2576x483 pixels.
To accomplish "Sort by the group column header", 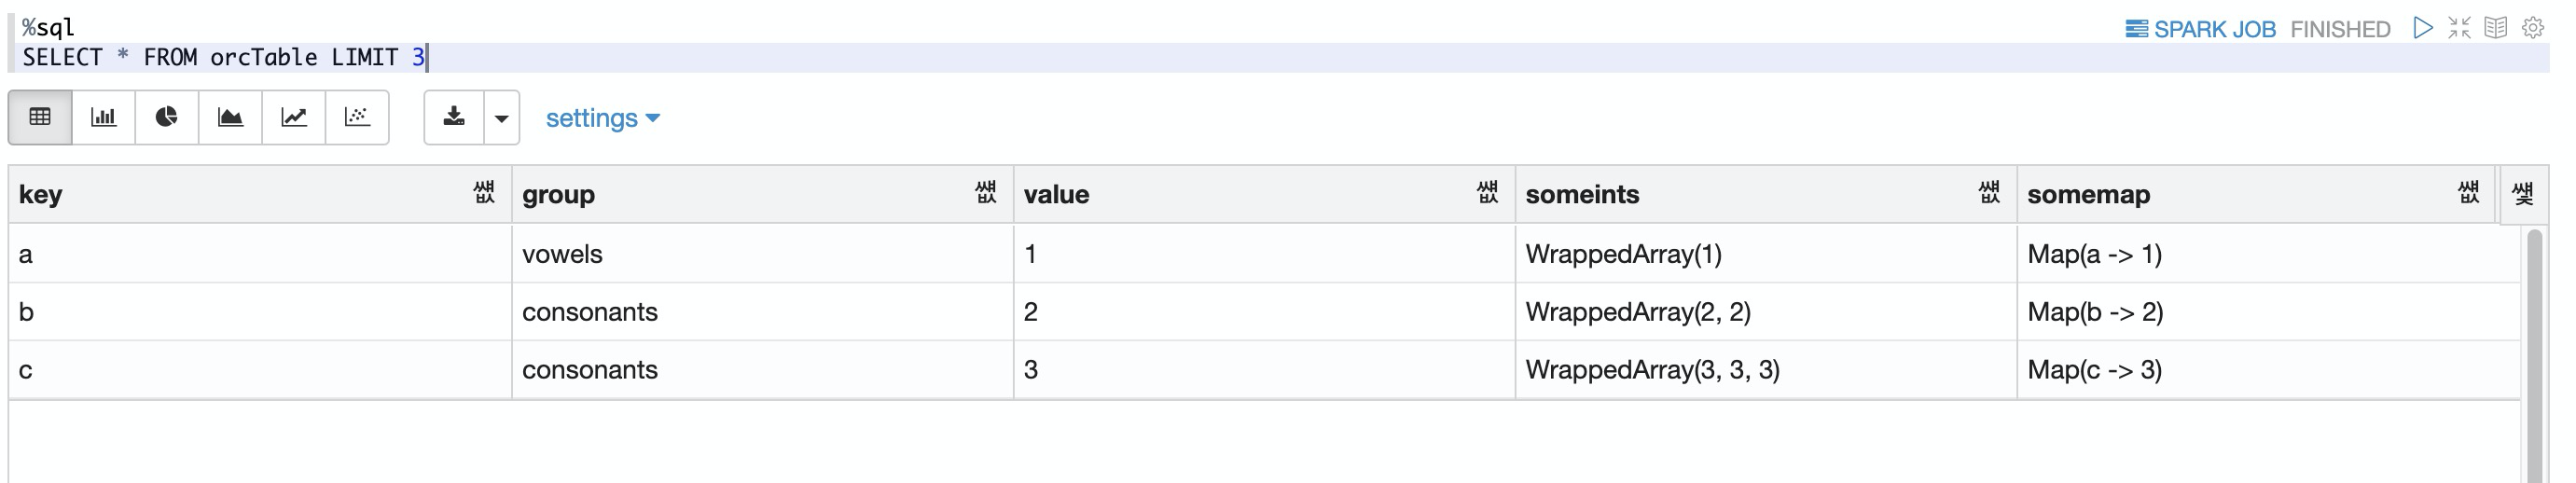I will pos(558,194).
